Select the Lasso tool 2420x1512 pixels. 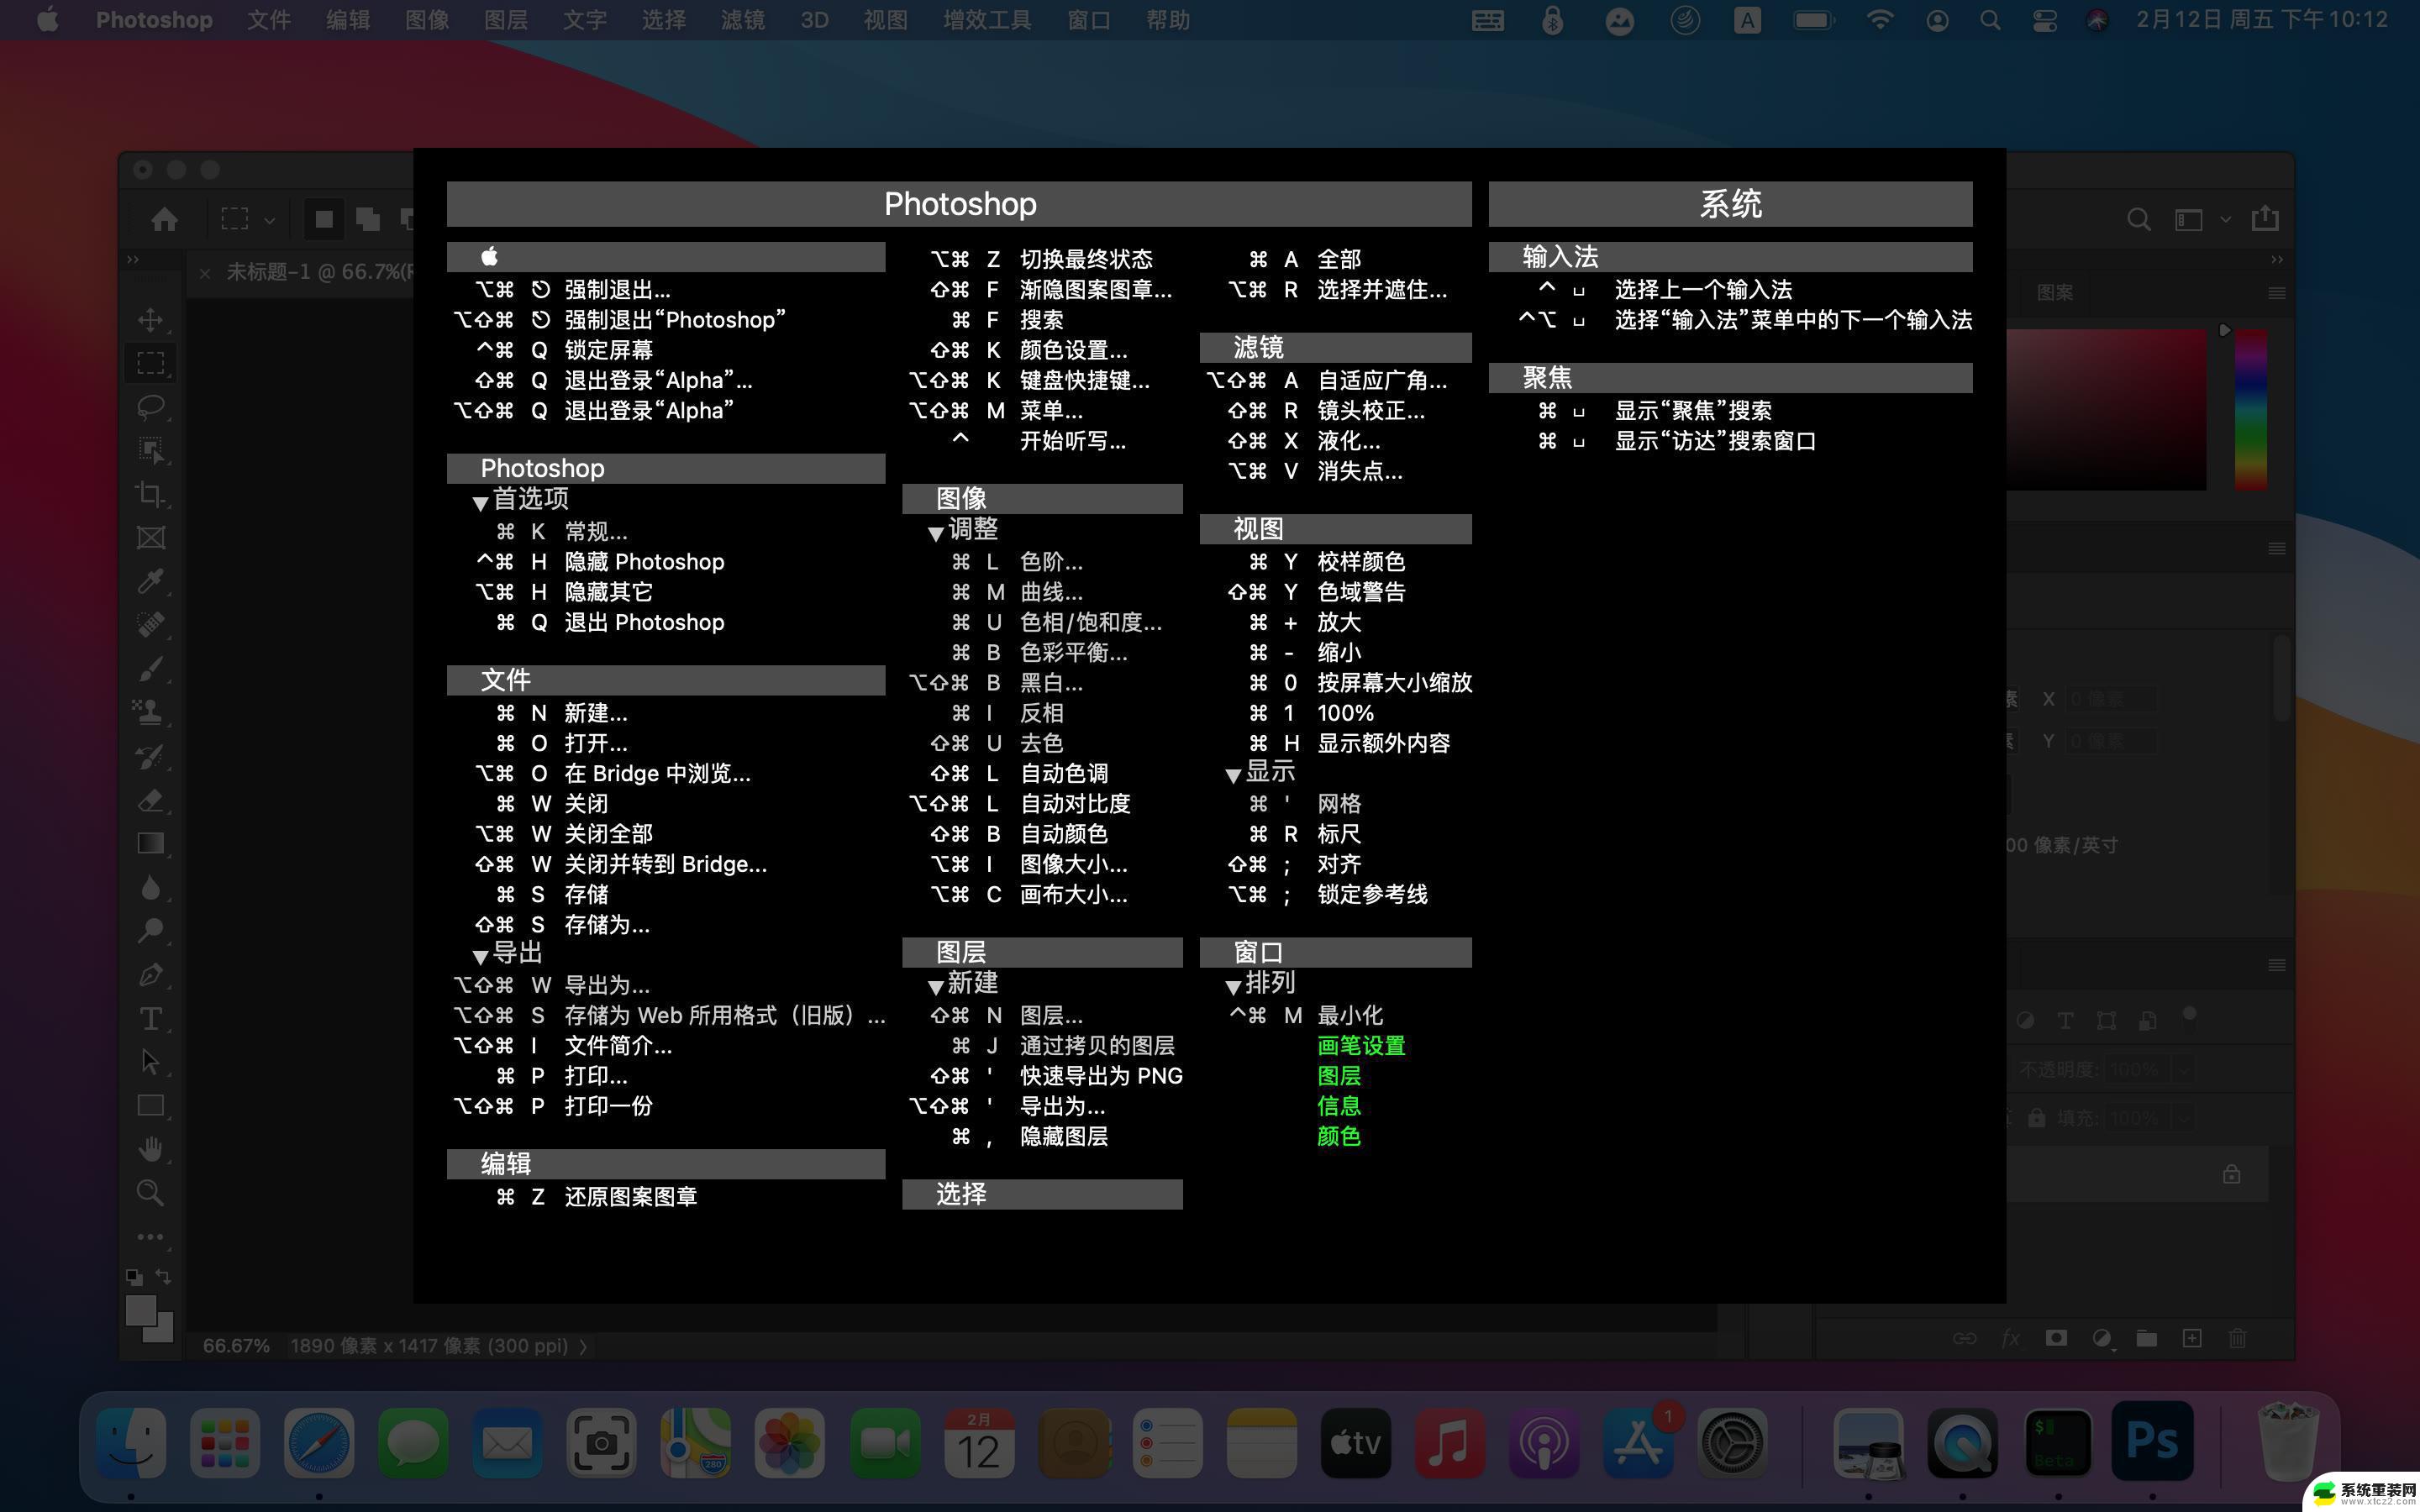pos(150,407)
